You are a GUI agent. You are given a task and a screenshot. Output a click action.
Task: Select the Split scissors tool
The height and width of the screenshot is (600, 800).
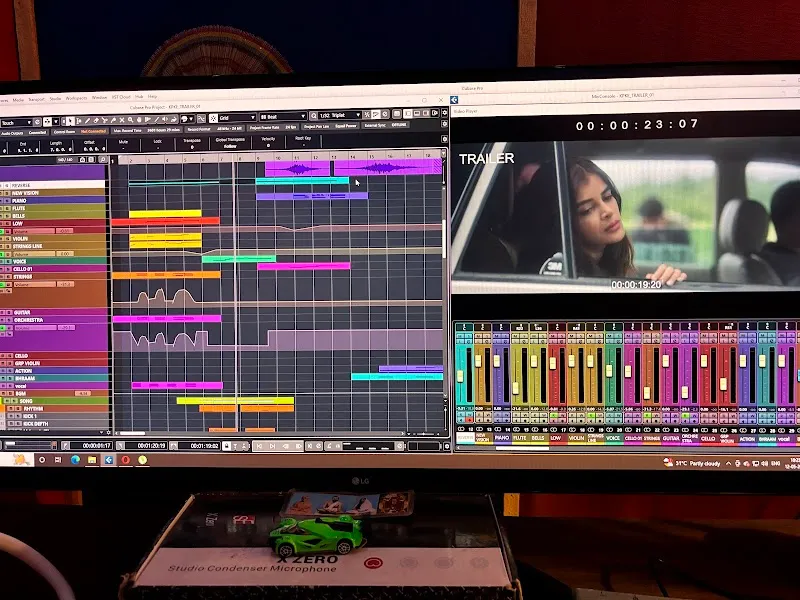[105, 120]
